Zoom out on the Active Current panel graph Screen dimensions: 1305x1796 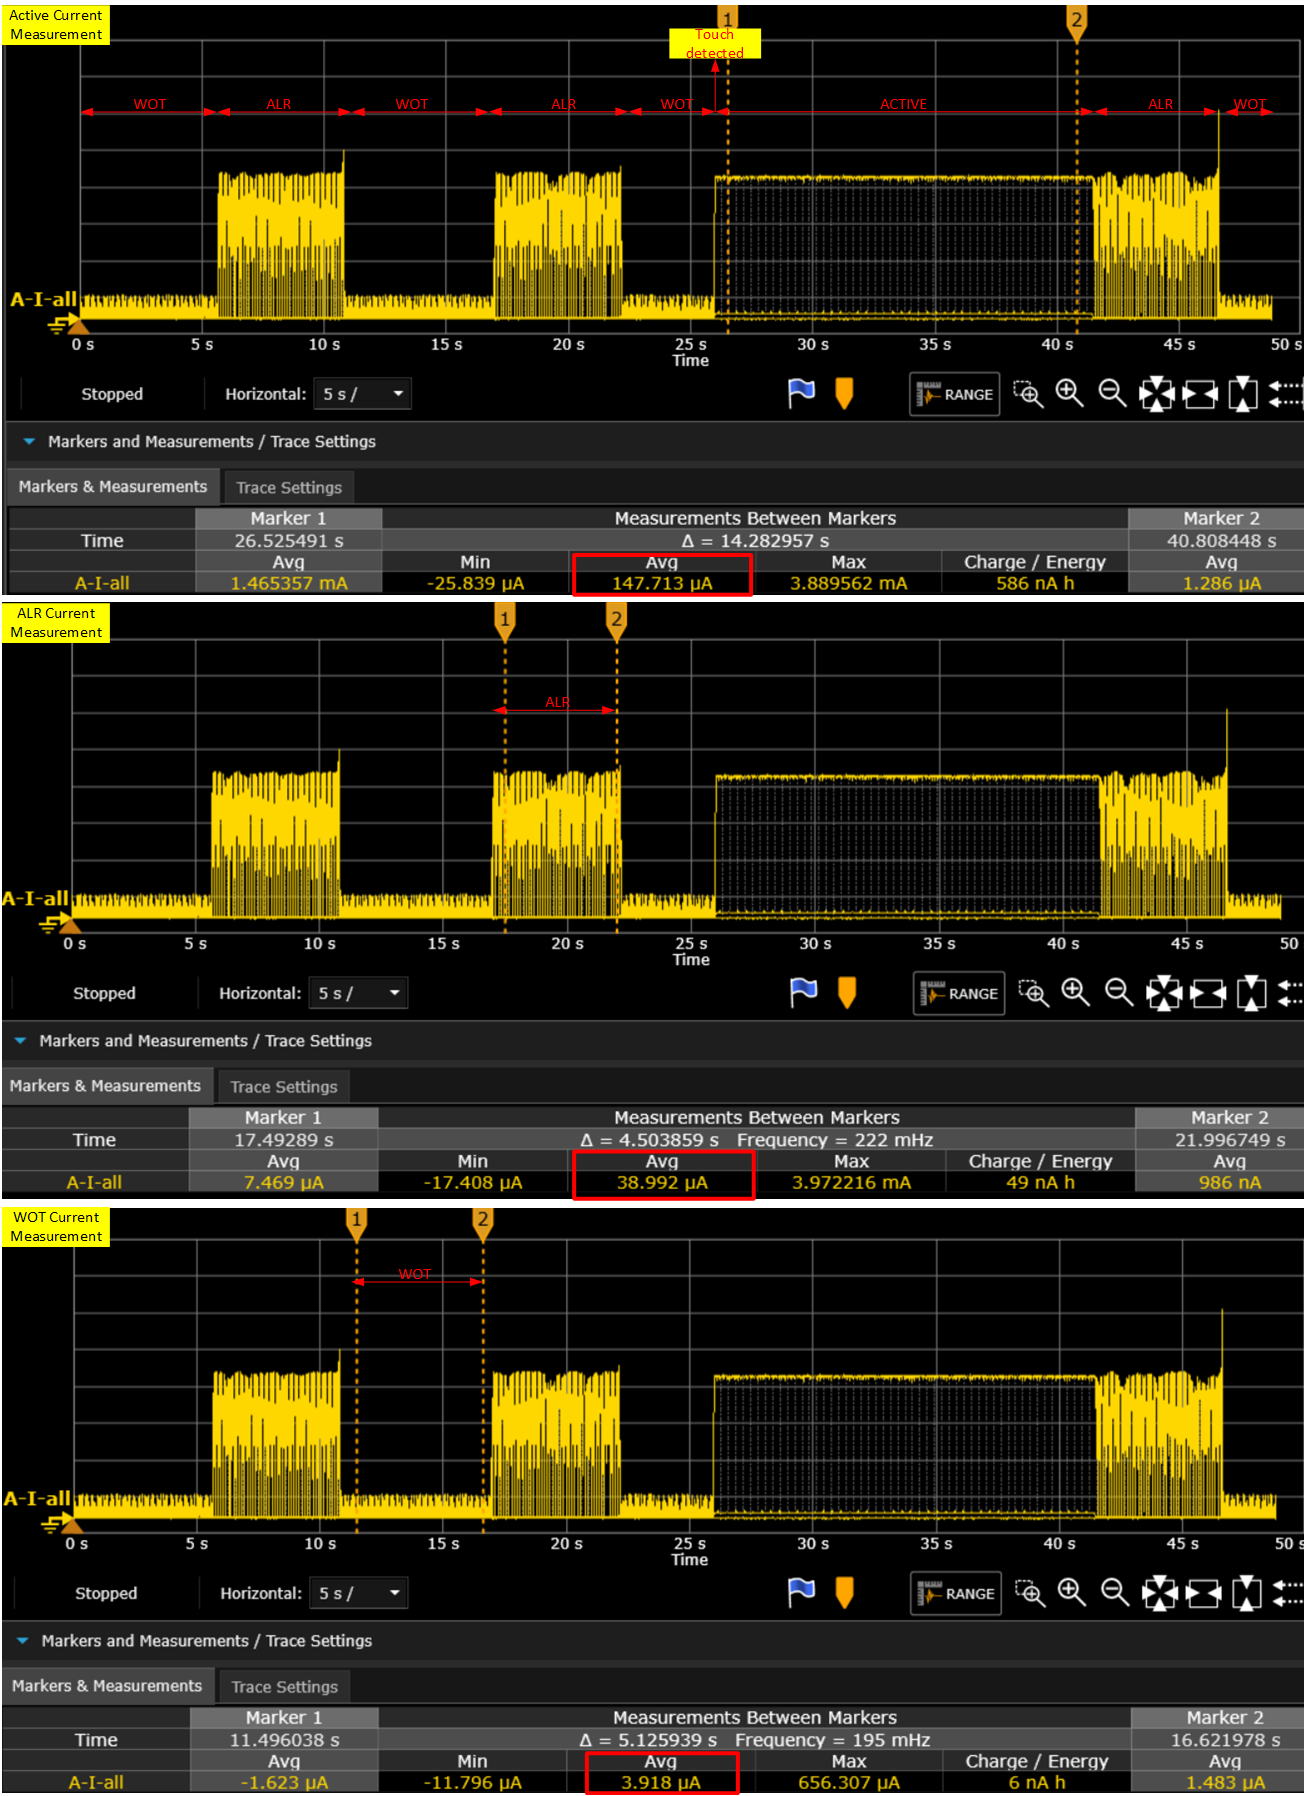[x=1113, y=394]
